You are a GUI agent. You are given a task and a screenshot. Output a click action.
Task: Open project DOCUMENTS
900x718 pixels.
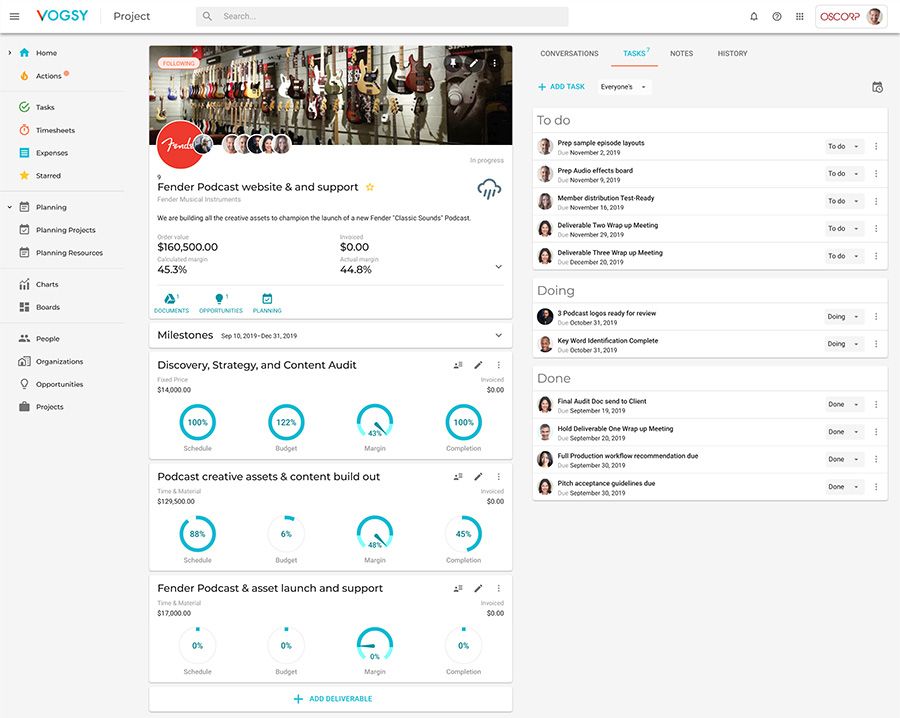pos(171,303)
